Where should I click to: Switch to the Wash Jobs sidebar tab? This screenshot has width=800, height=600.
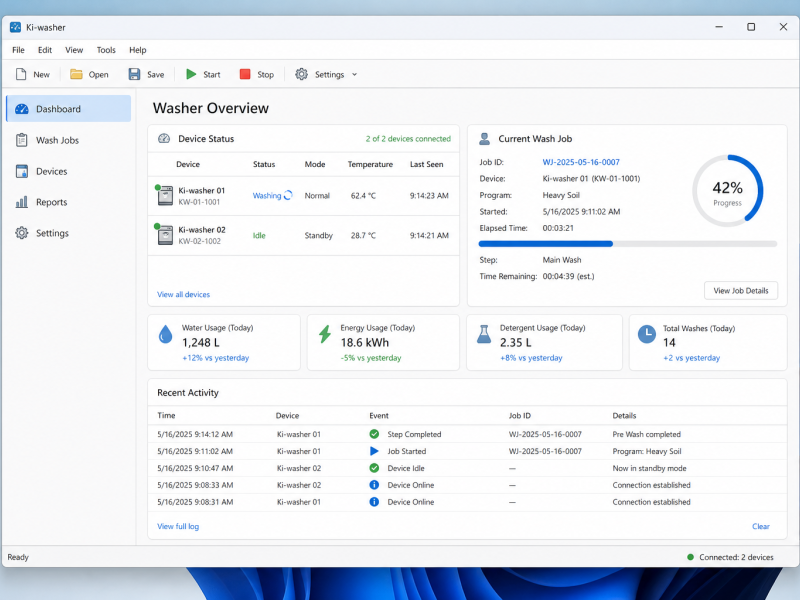[68, 140]
